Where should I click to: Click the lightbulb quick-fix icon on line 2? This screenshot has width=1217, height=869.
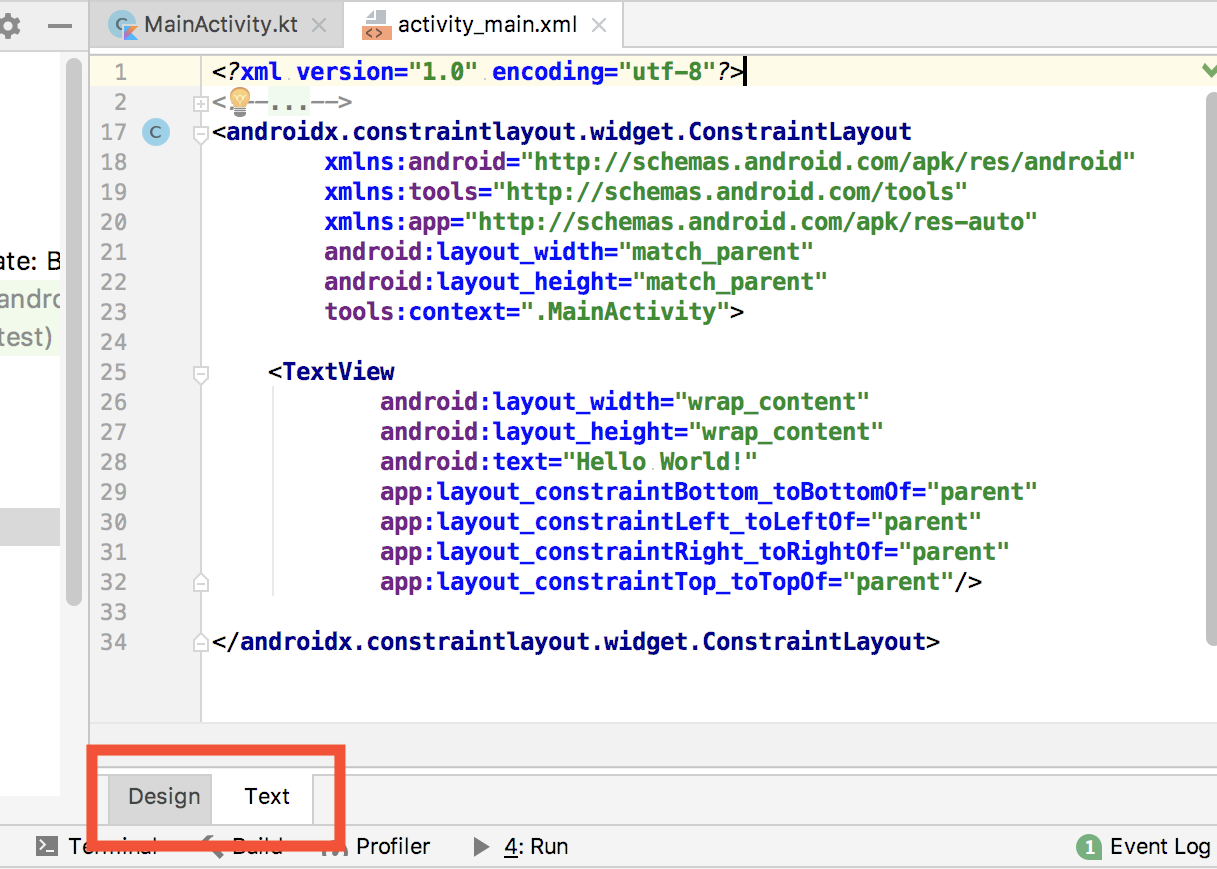click(x=240, y=99)
